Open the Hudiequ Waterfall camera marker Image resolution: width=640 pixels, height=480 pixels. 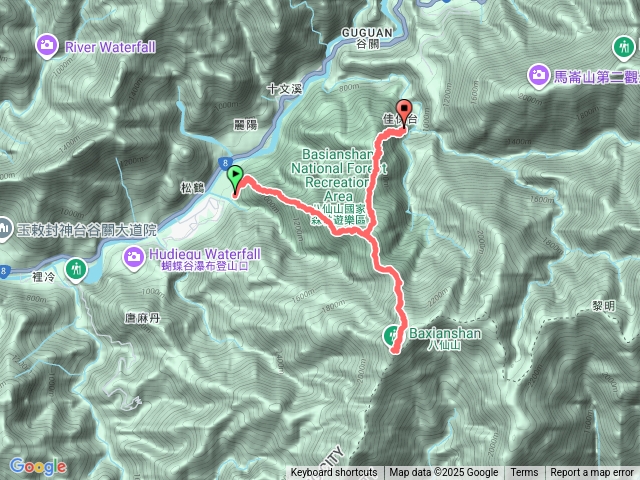tap(134, 258)
